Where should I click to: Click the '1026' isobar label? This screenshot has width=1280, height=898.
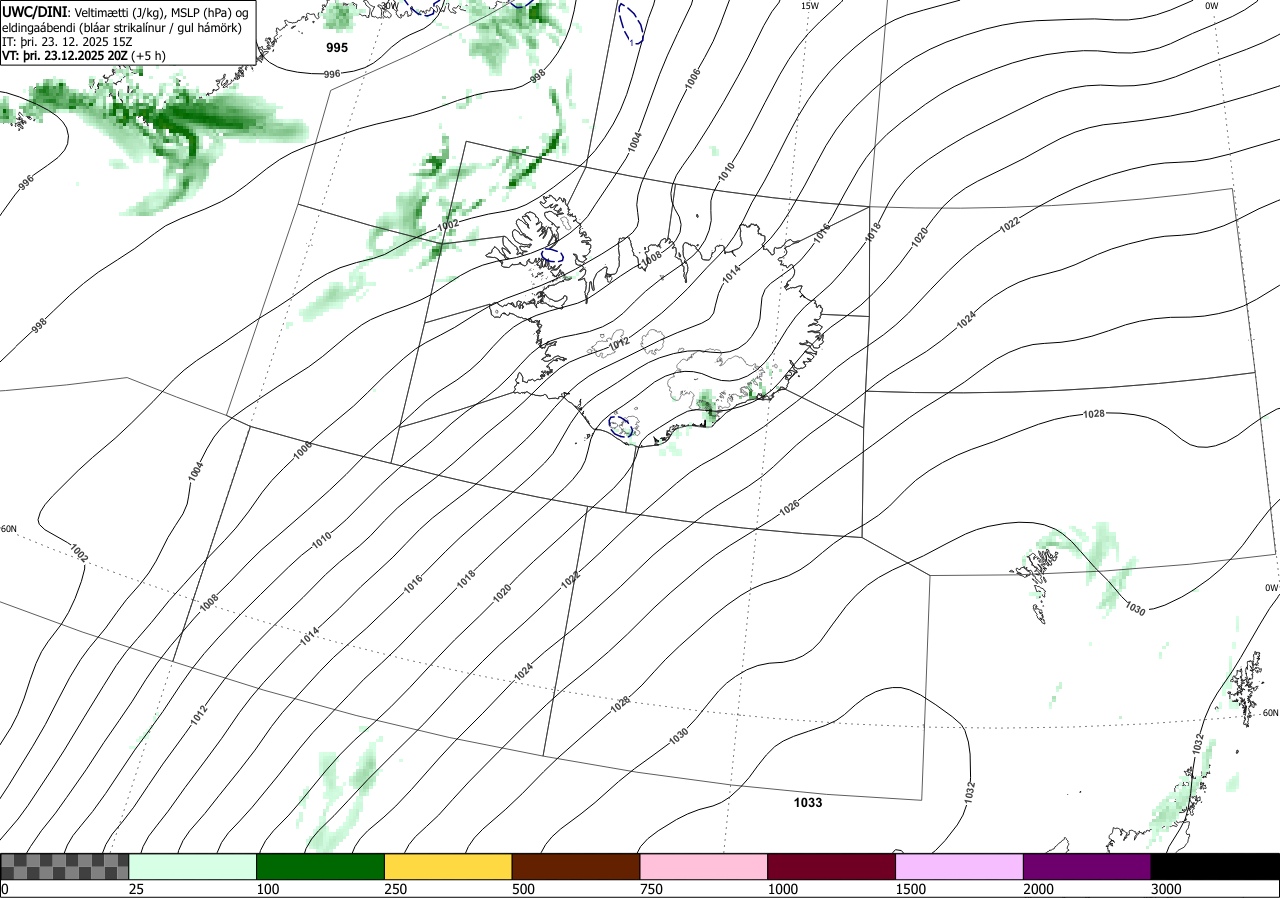click(789, 507)
